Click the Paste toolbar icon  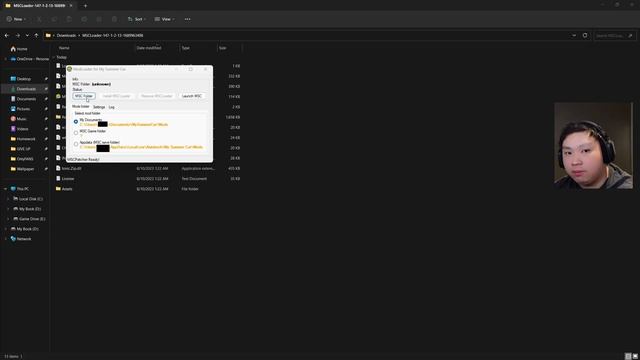click(x=69, y=19)
